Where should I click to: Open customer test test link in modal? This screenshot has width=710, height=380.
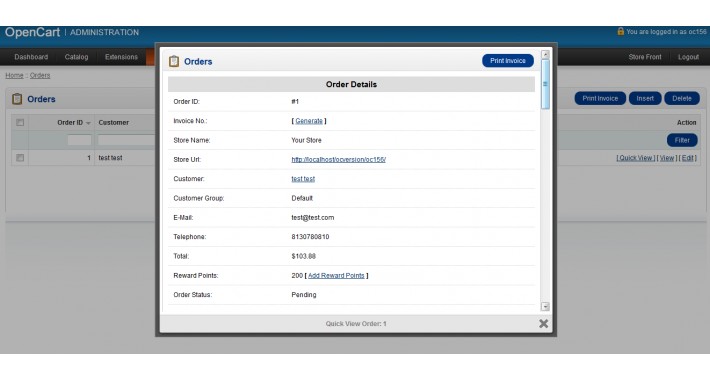(303, 179)
